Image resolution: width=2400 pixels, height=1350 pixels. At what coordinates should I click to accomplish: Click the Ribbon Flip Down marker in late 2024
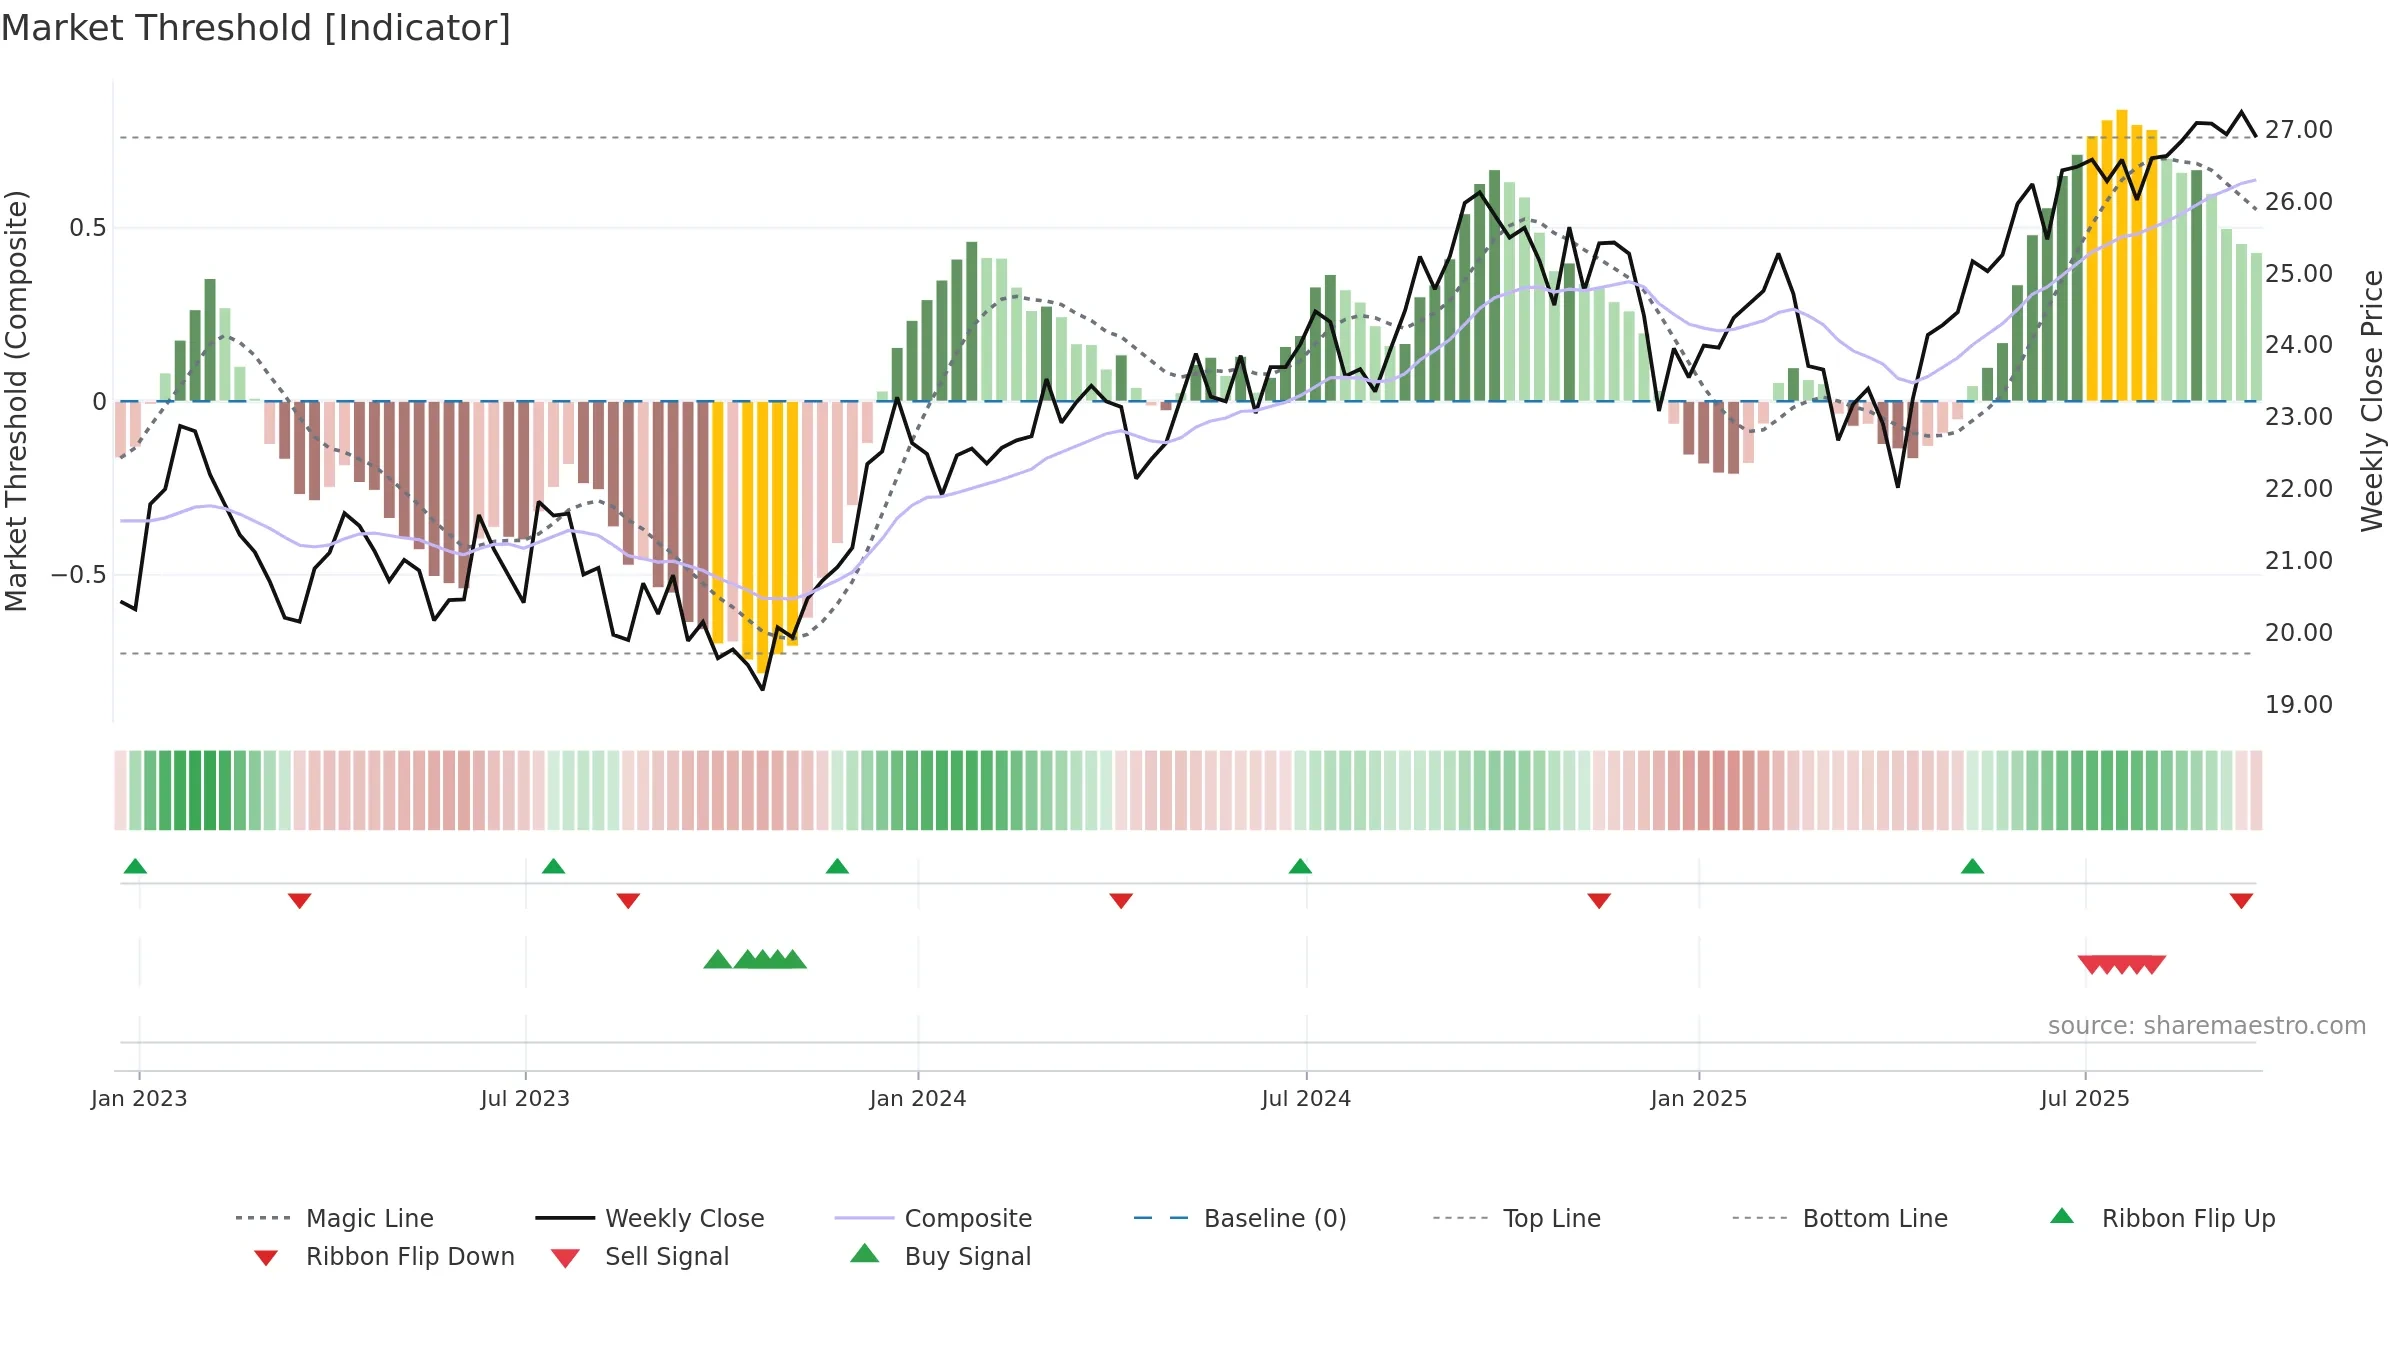1599,901
